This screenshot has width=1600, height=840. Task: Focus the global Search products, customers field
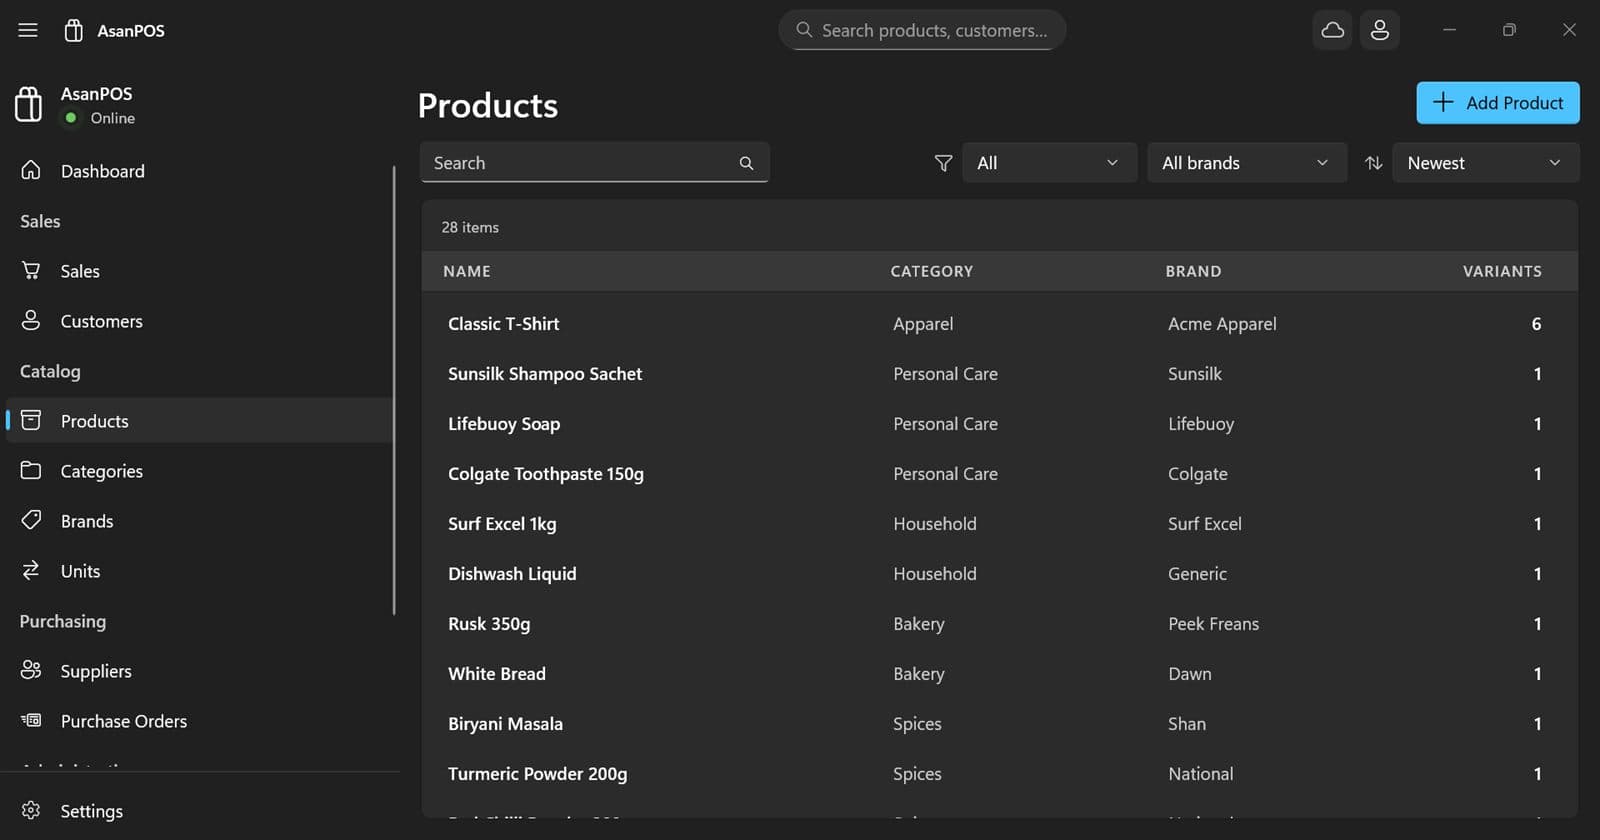[922, 30]
